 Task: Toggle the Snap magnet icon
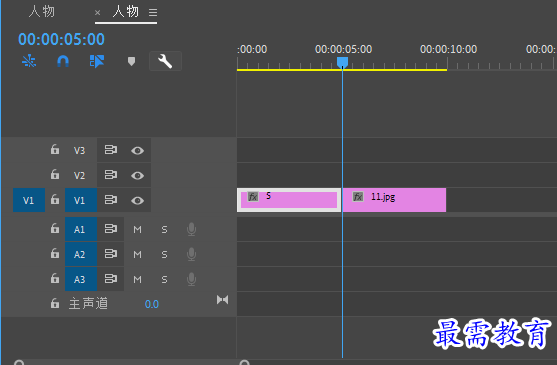[x=63, y=61]
